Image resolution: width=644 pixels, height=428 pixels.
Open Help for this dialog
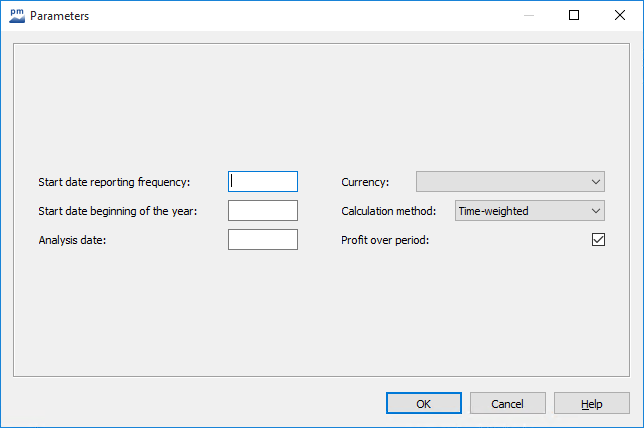pos(592,403)
